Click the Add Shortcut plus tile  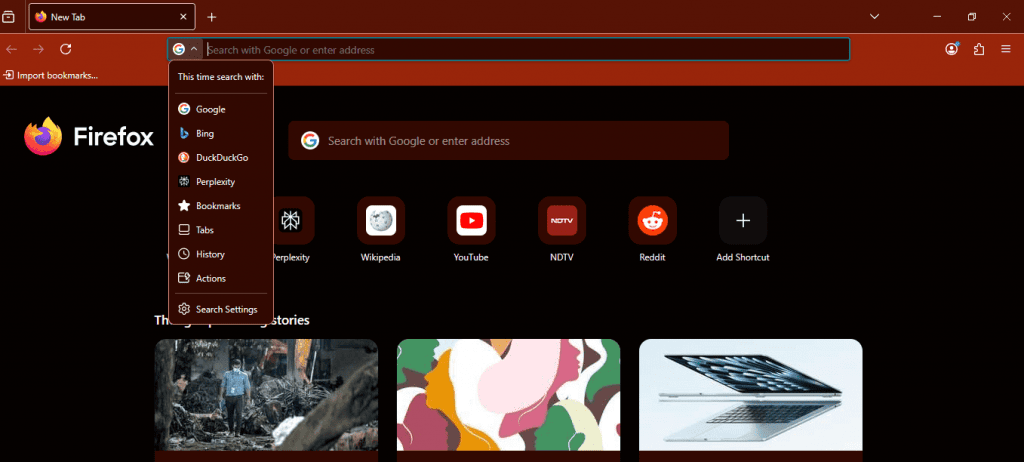tap(743, 221)
